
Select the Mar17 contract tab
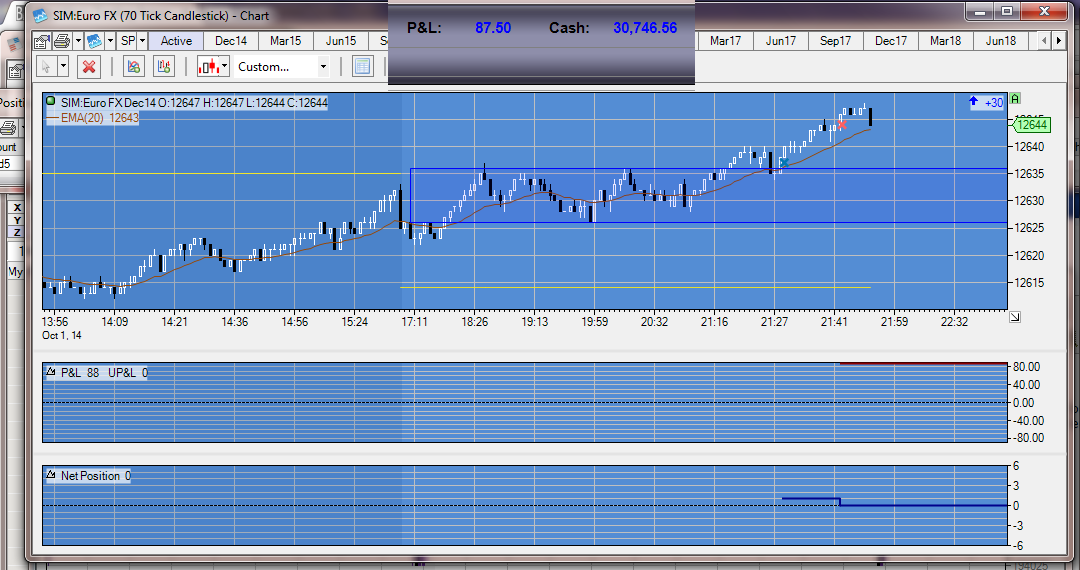click(725, 41)
